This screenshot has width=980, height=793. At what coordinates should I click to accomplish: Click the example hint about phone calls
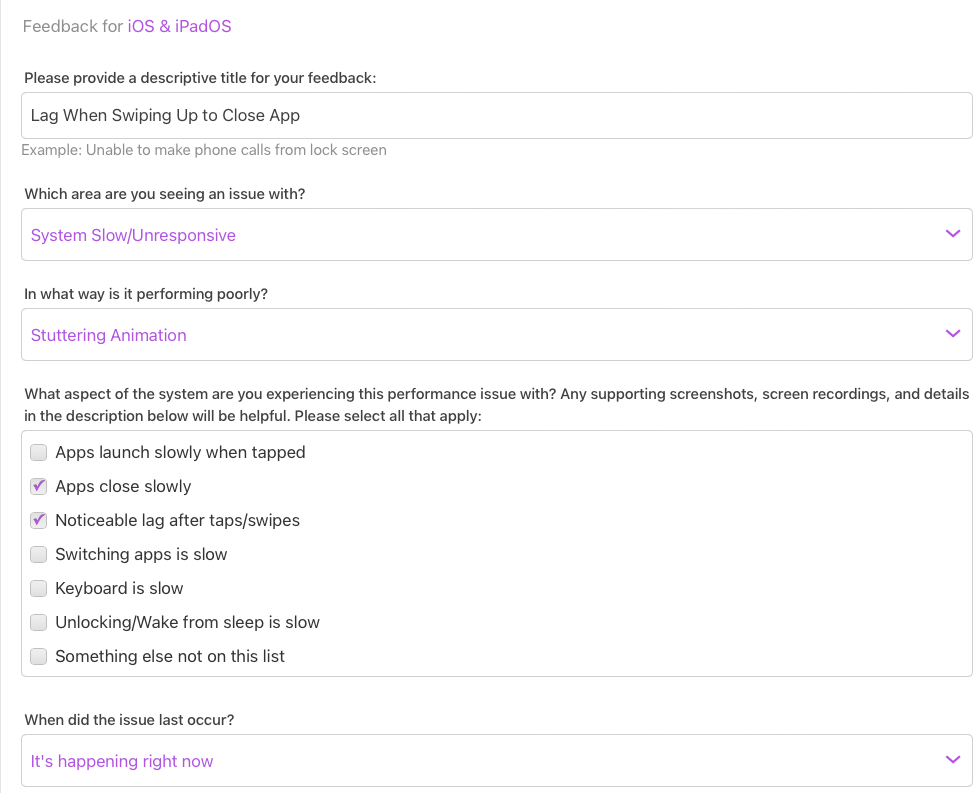204,150
